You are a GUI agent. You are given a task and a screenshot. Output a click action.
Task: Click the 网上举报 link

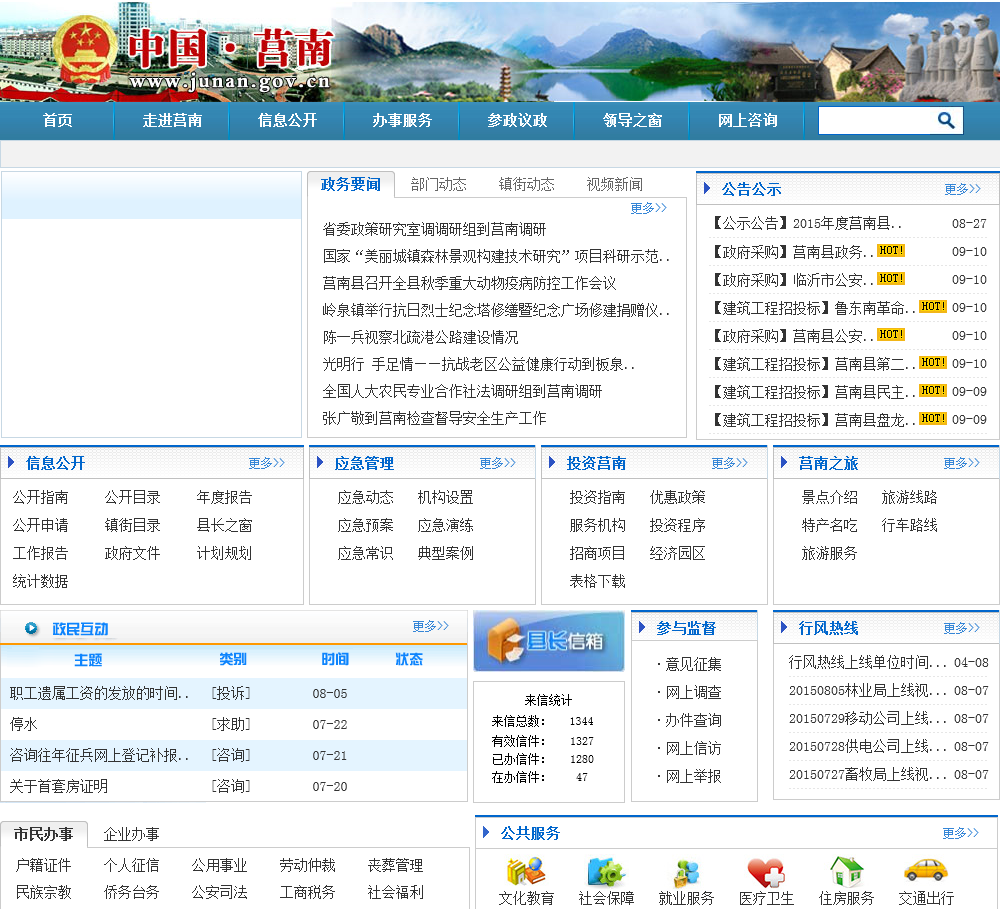click(693, 776)
